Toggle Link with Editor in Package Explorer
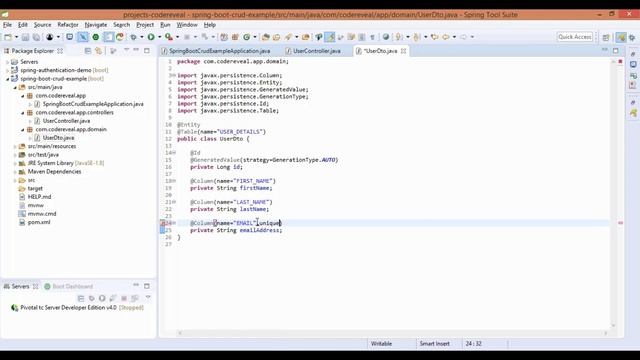This screenshot has height=360, width=640. tap(98, 51)
